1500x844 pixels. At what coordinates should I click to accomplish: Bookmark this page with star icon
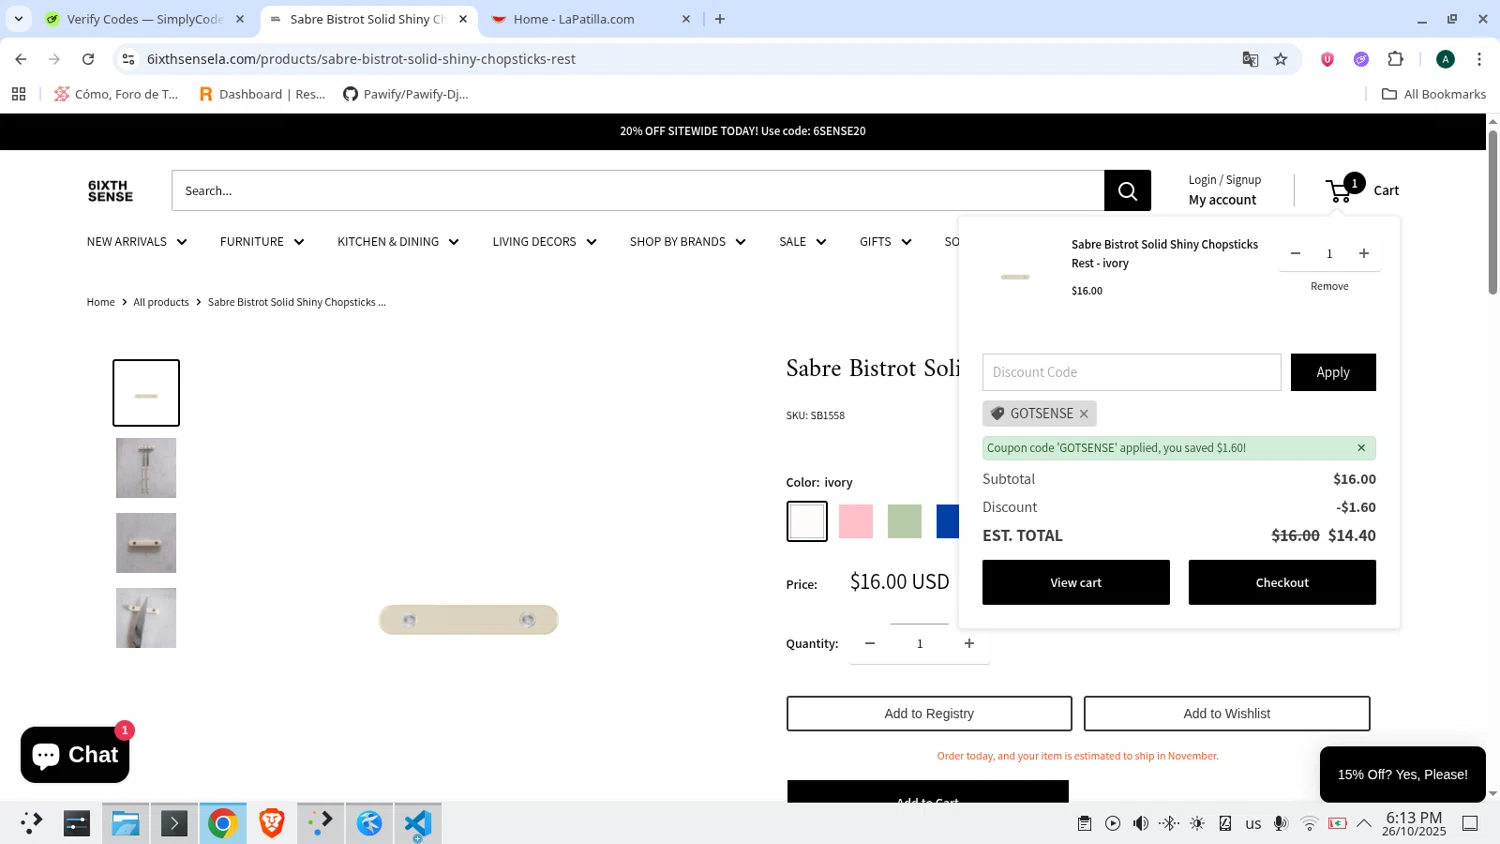coord(1280,59)
